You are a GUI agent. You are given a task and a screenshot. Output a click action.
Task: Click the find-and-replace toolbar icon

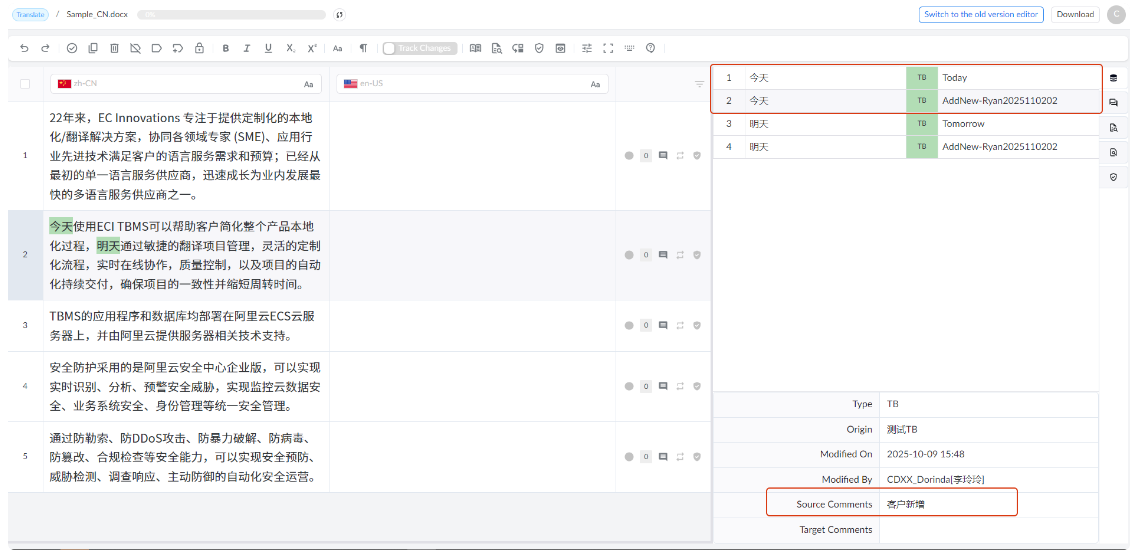(x=517, y=48)
